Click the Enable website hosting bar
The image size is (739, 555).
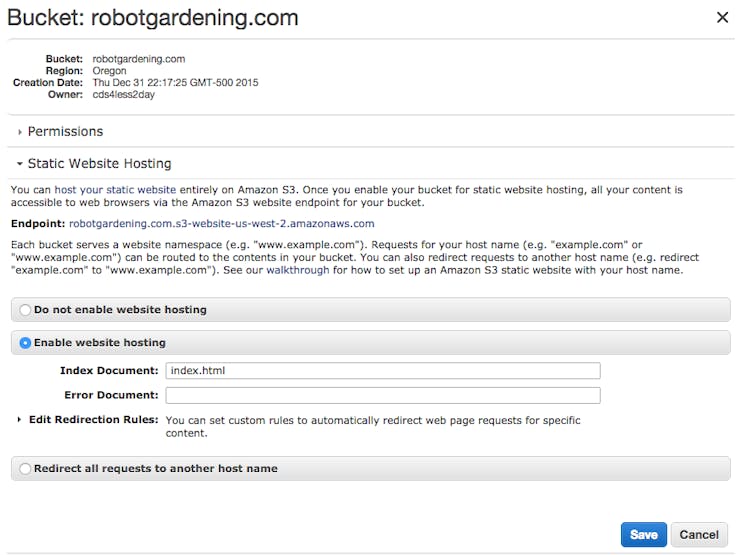point(370,343)
